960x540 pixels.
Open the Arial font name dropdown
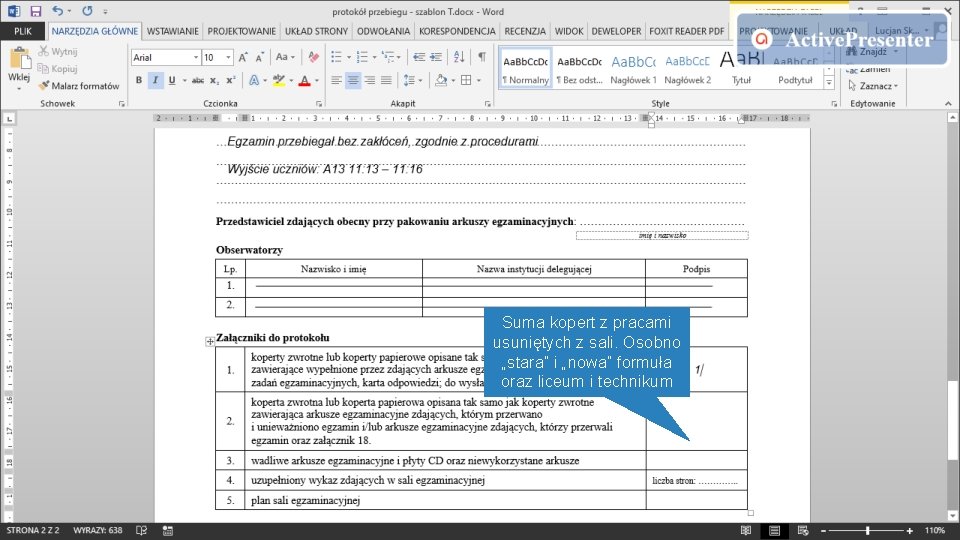coord(196,57)
